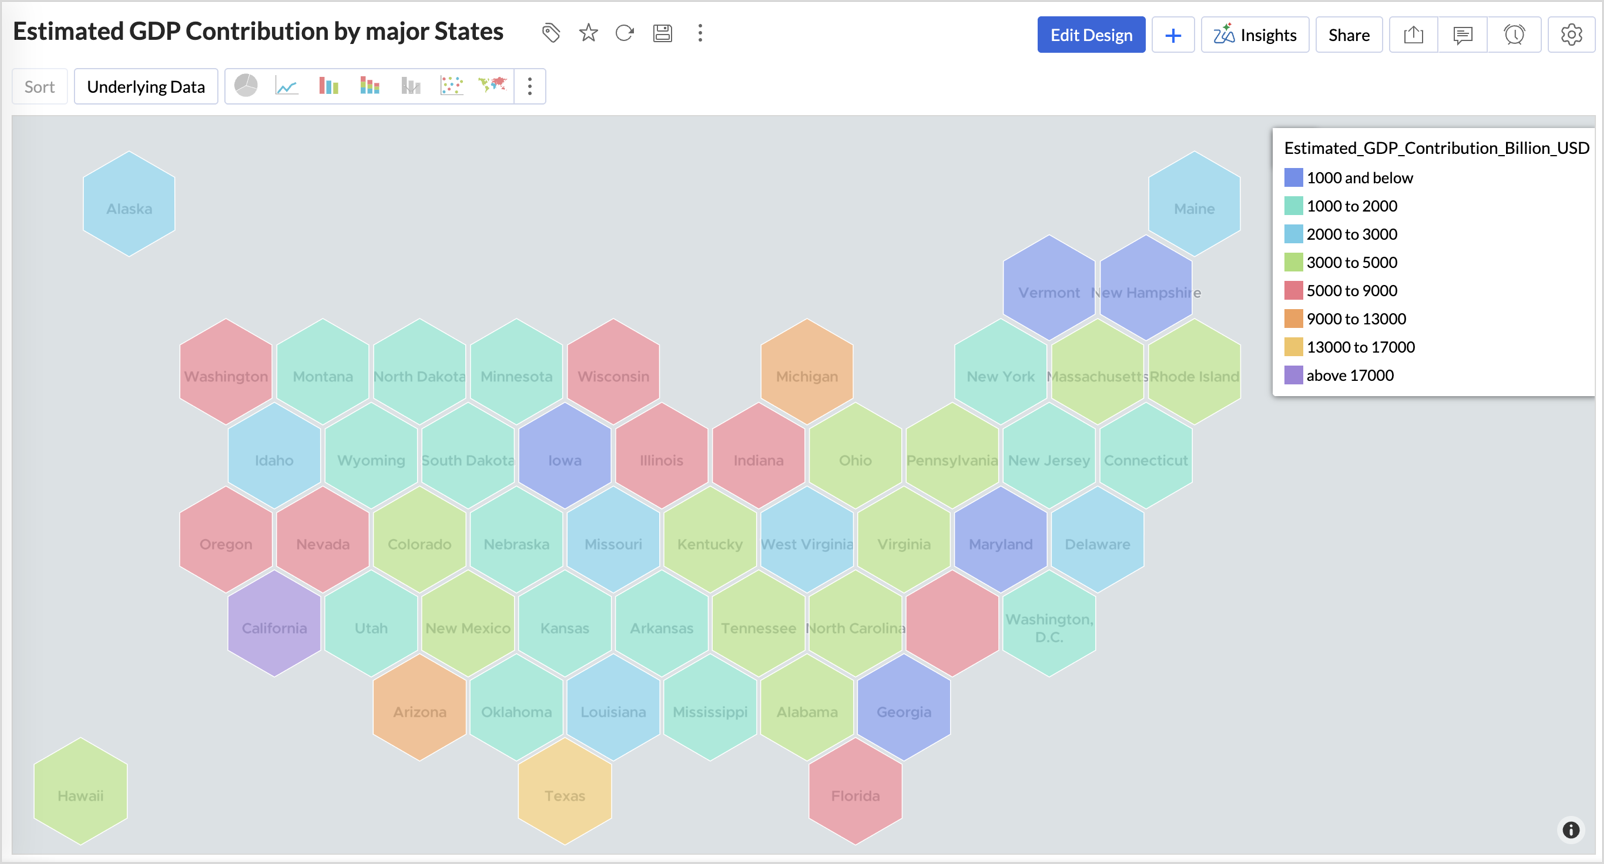Switch to scatter chart type
The image size is (1604, 864).
click(451, 86)
